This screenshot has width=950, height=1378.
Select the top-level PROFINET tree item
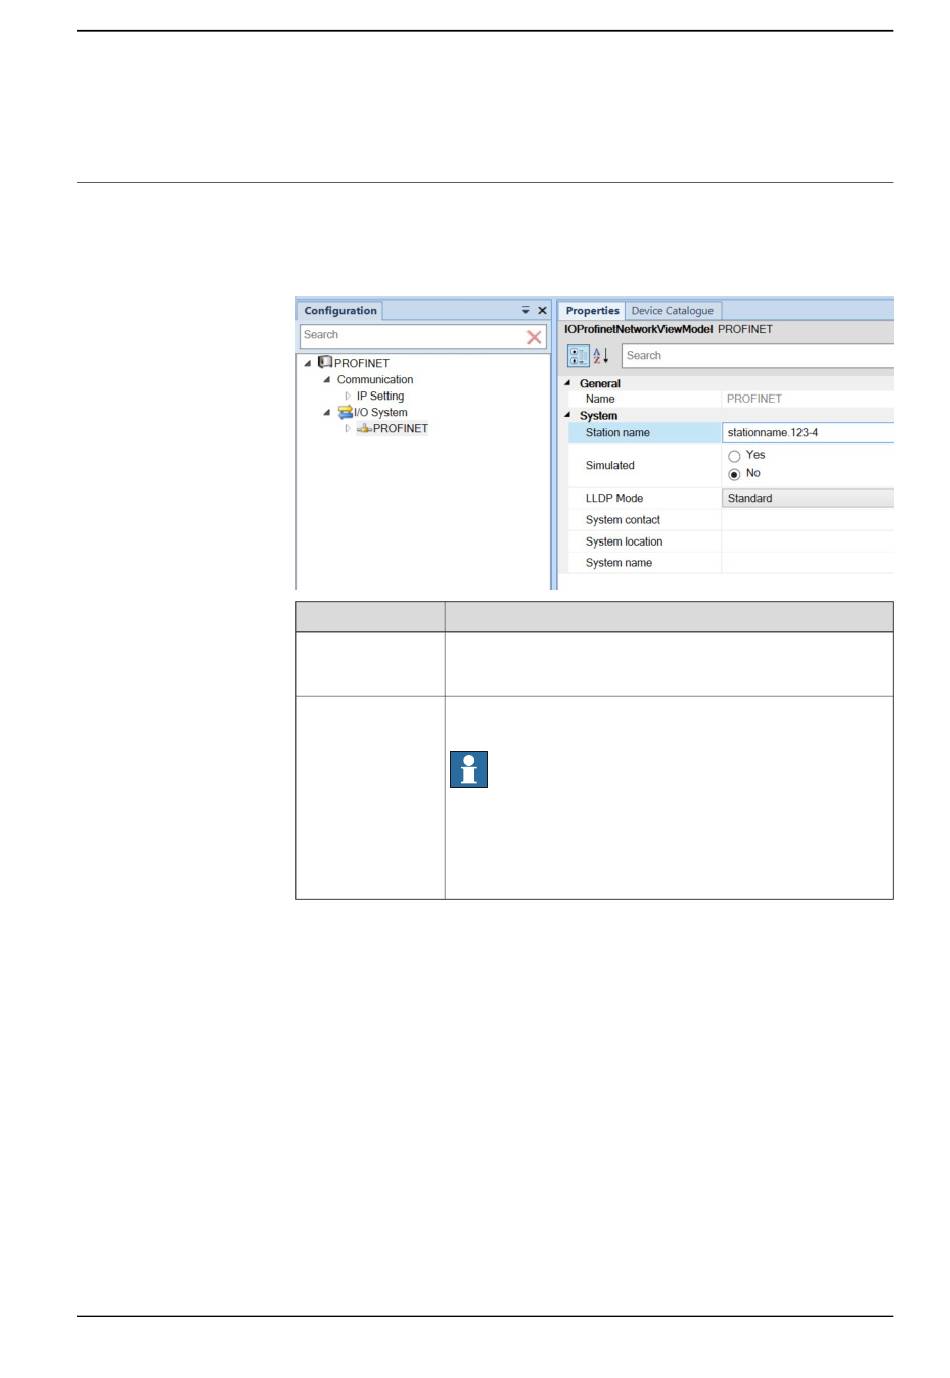[x=362, y=363]
